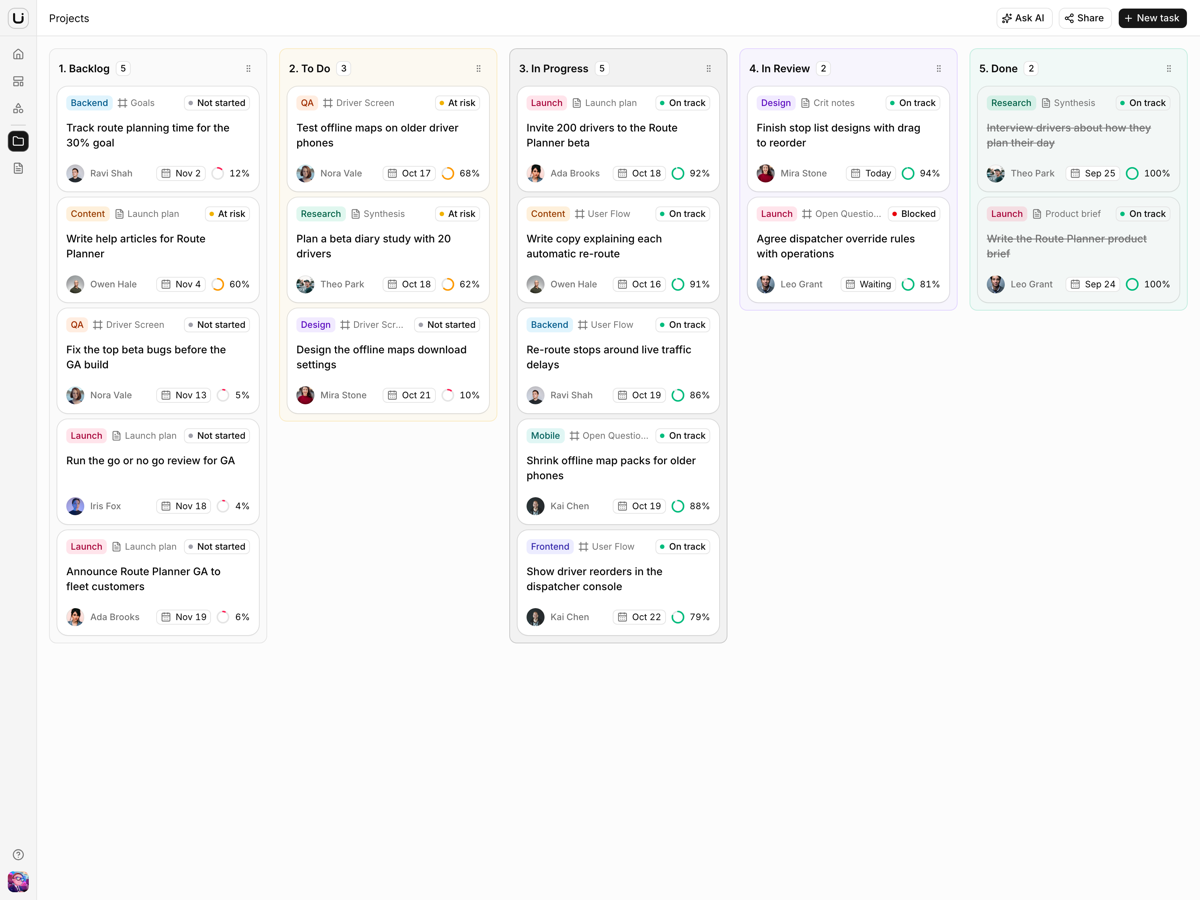Image resolution: width=1200 pixels, height=900 pixels.
Task: Create a task with the New task button
Action: [x=1152, y=18]
